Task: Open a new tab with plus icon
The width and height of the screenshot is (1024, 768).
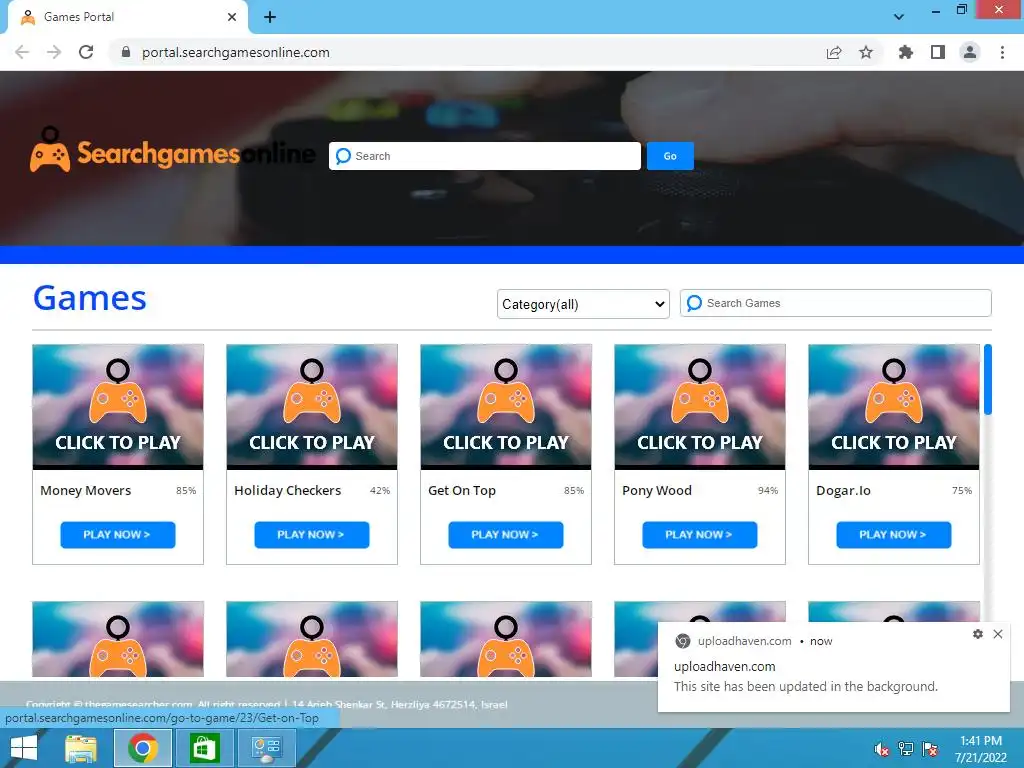Action: pyautogui.click(x=270, y=17)
